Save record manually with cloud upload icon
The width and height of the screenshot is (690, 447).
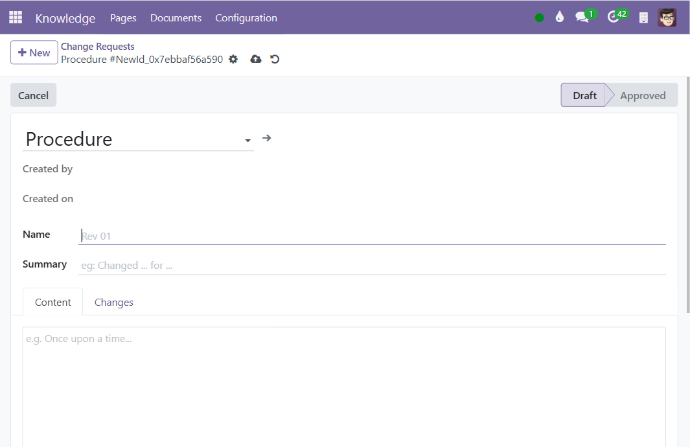click(x=256, y=60)
